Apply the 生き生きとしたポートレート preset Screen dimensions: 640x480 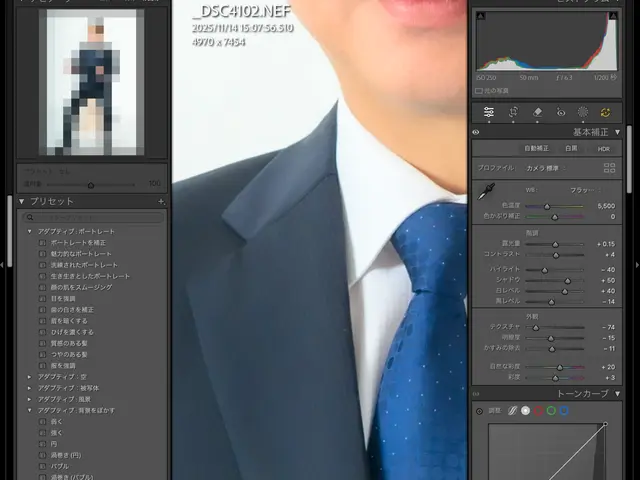point(90,276)
